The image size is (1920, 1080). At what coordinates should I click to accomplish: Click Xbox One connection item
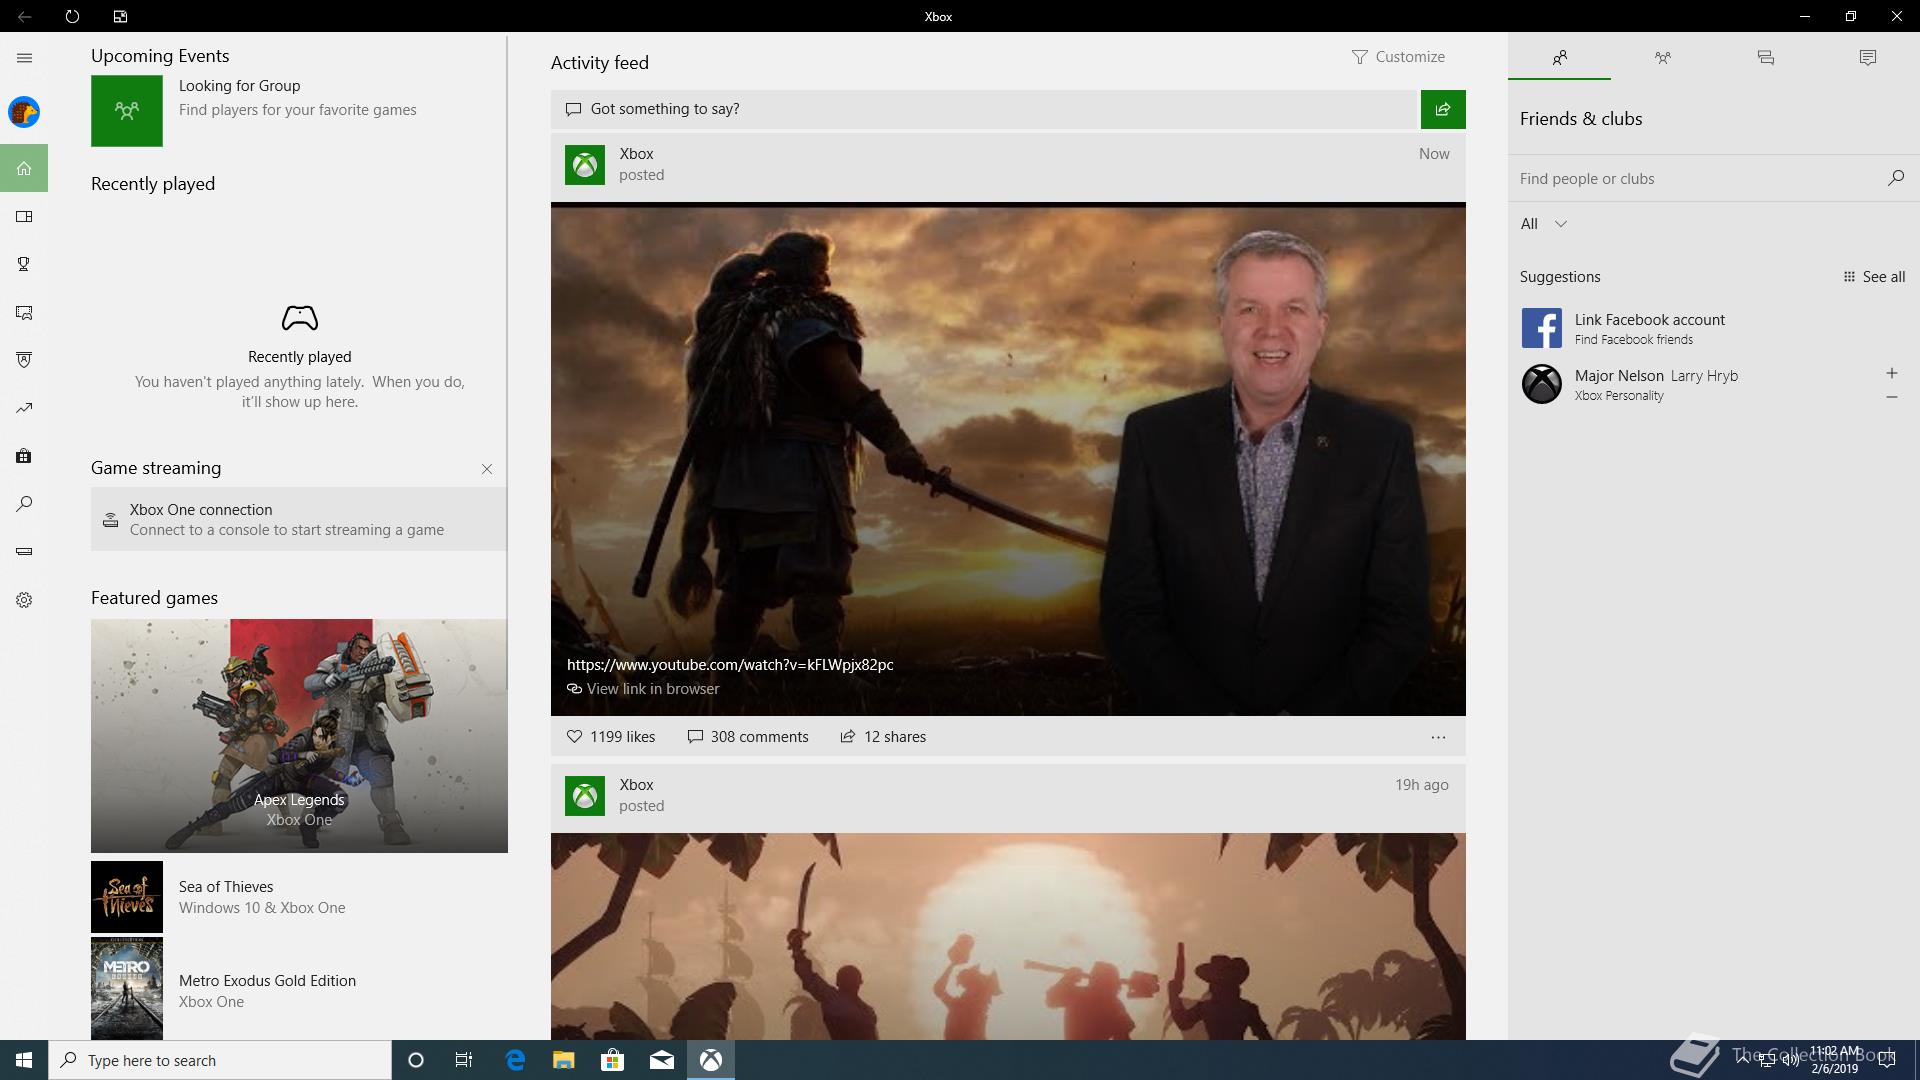pyautogui.click(x=298, y=519)
